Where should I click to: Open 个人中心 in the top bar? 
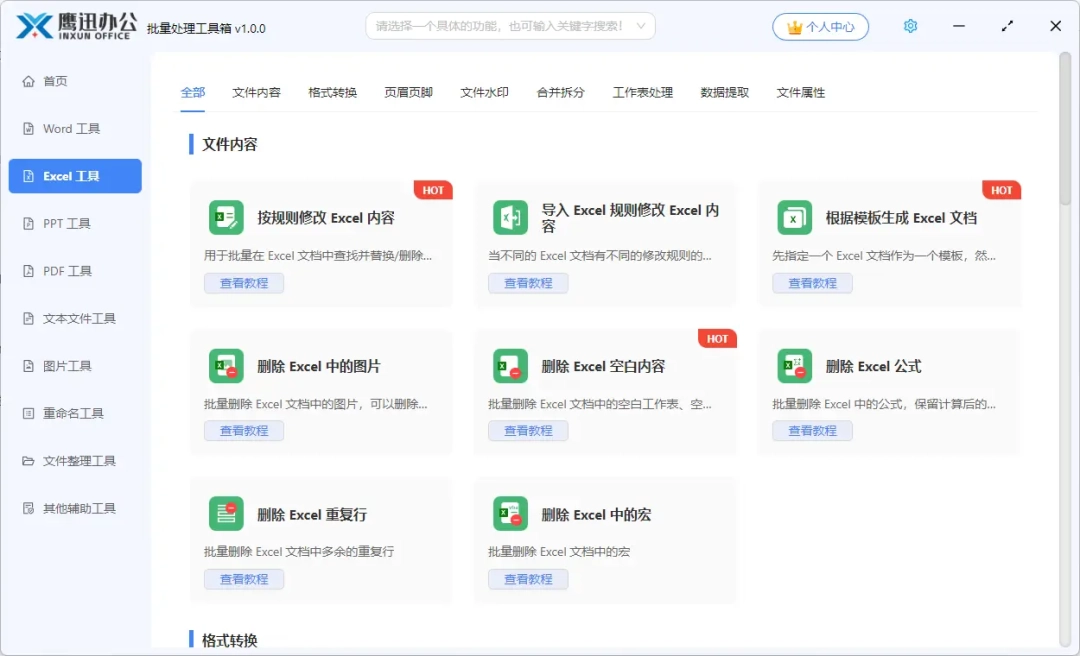(x=820, y=26)
